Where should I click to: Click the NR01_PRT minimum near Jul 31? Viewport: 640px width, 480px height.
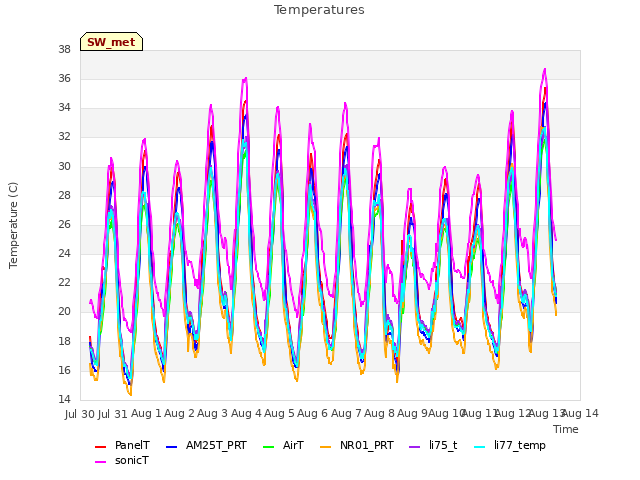(130, 394)
